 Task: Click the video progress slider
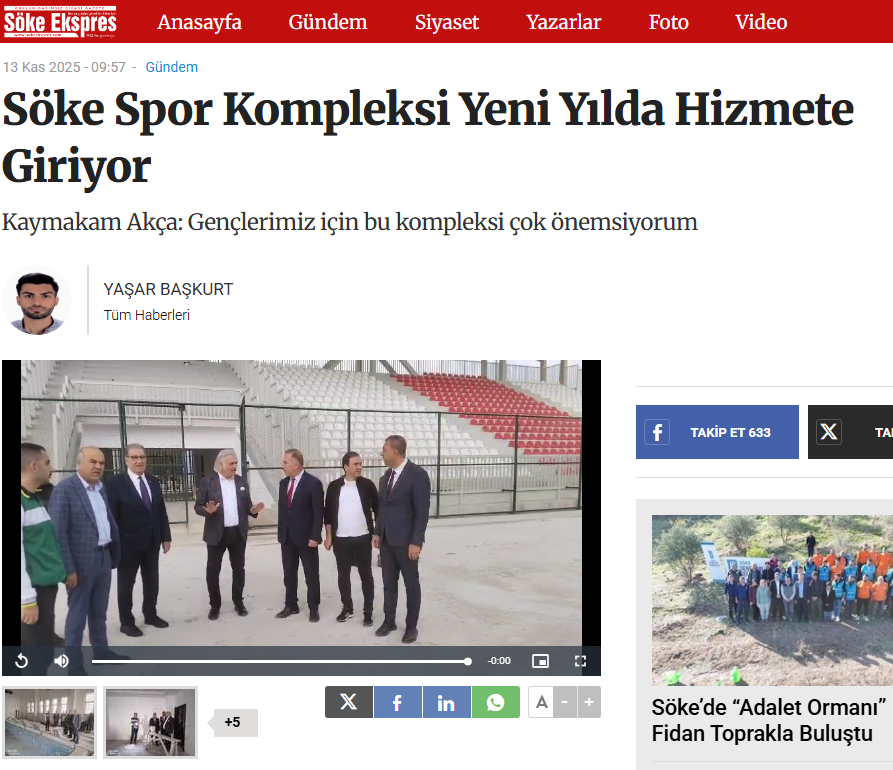coord(281,661)
